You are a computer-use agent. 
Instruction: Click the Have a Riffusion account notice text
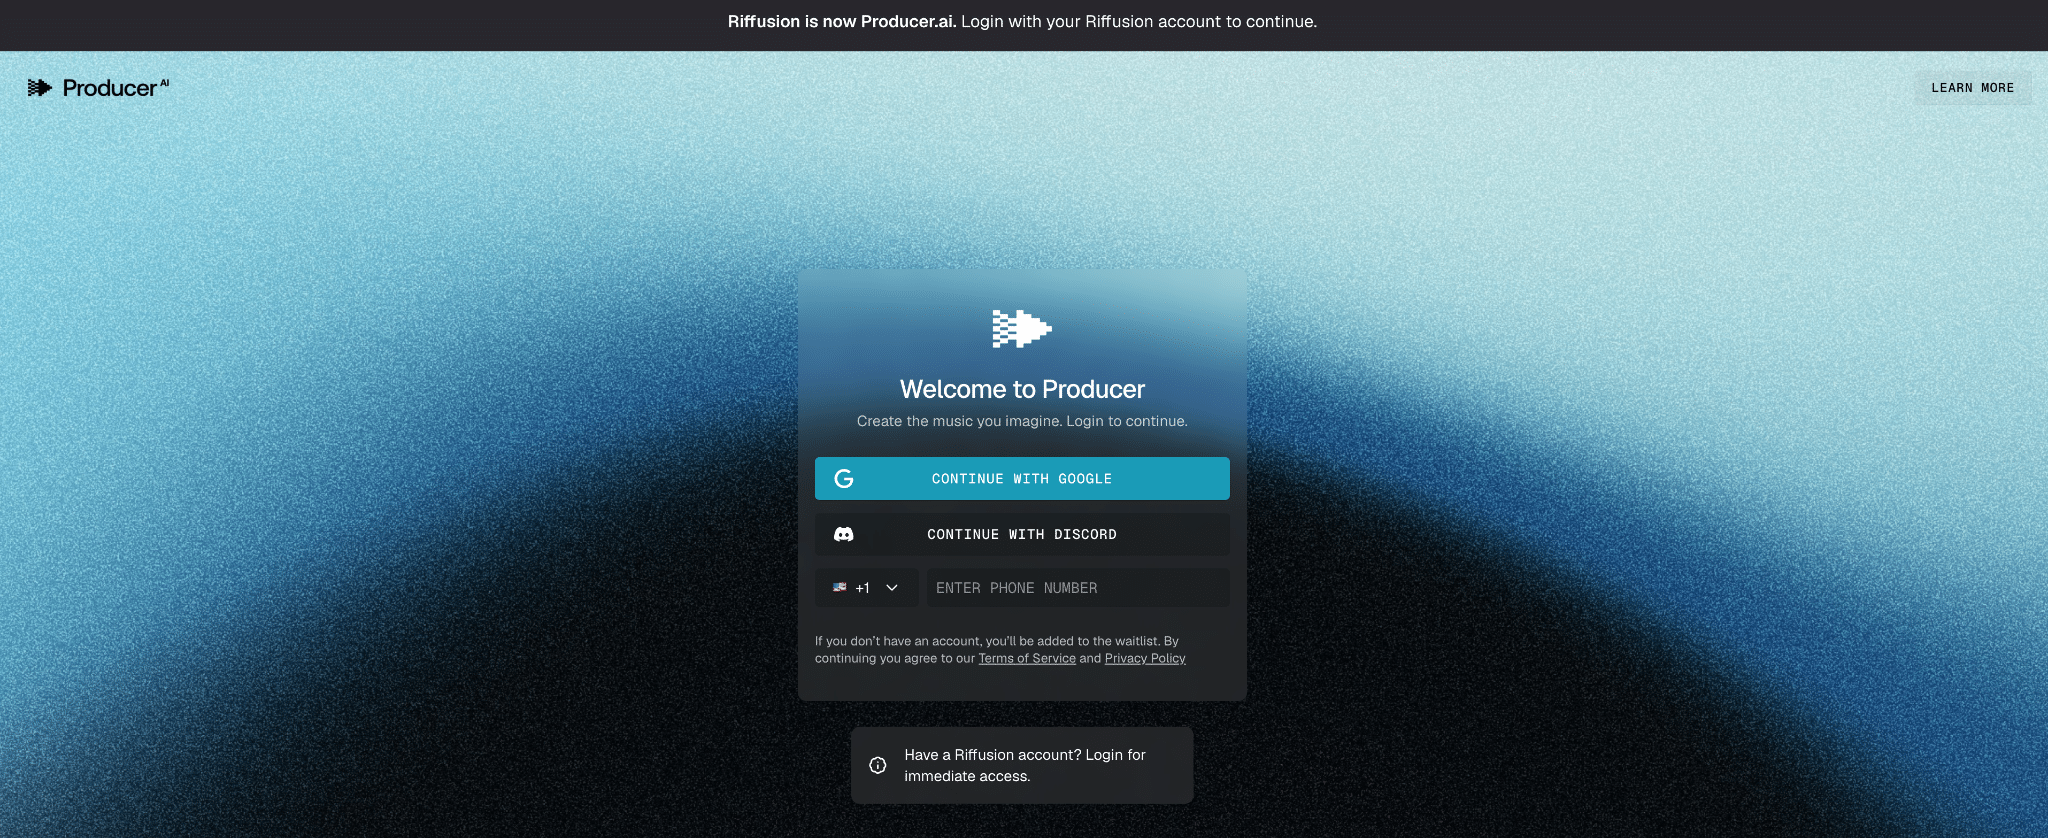tap(1025, 766)
